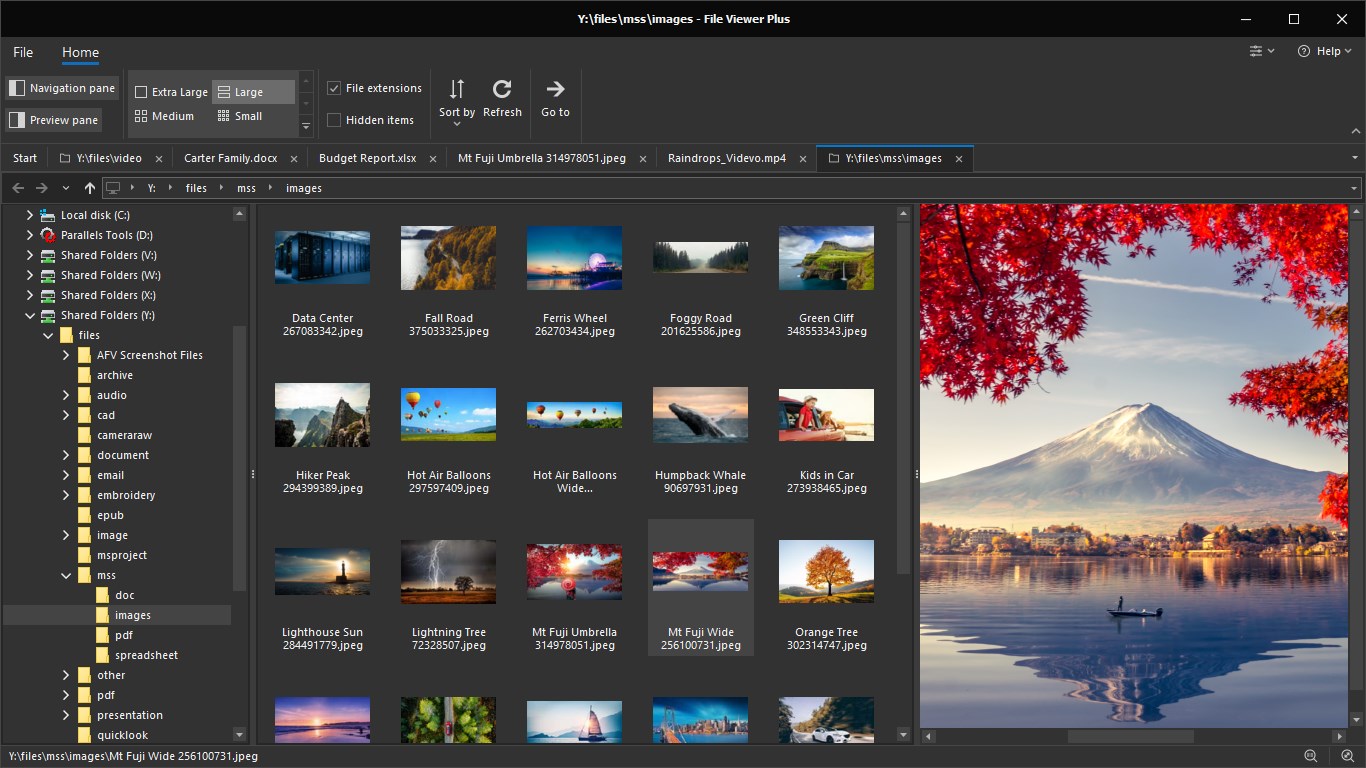Select the Orange Tree image
Screen dimensions: 1366x768
826,572
